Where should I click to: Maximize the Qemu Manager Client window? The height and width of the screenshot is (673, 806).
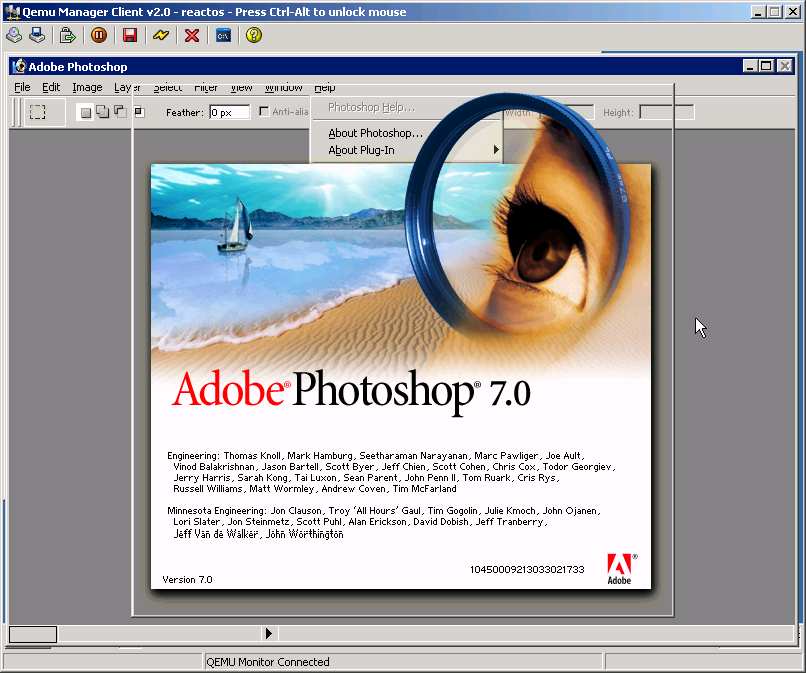(775, 12)
